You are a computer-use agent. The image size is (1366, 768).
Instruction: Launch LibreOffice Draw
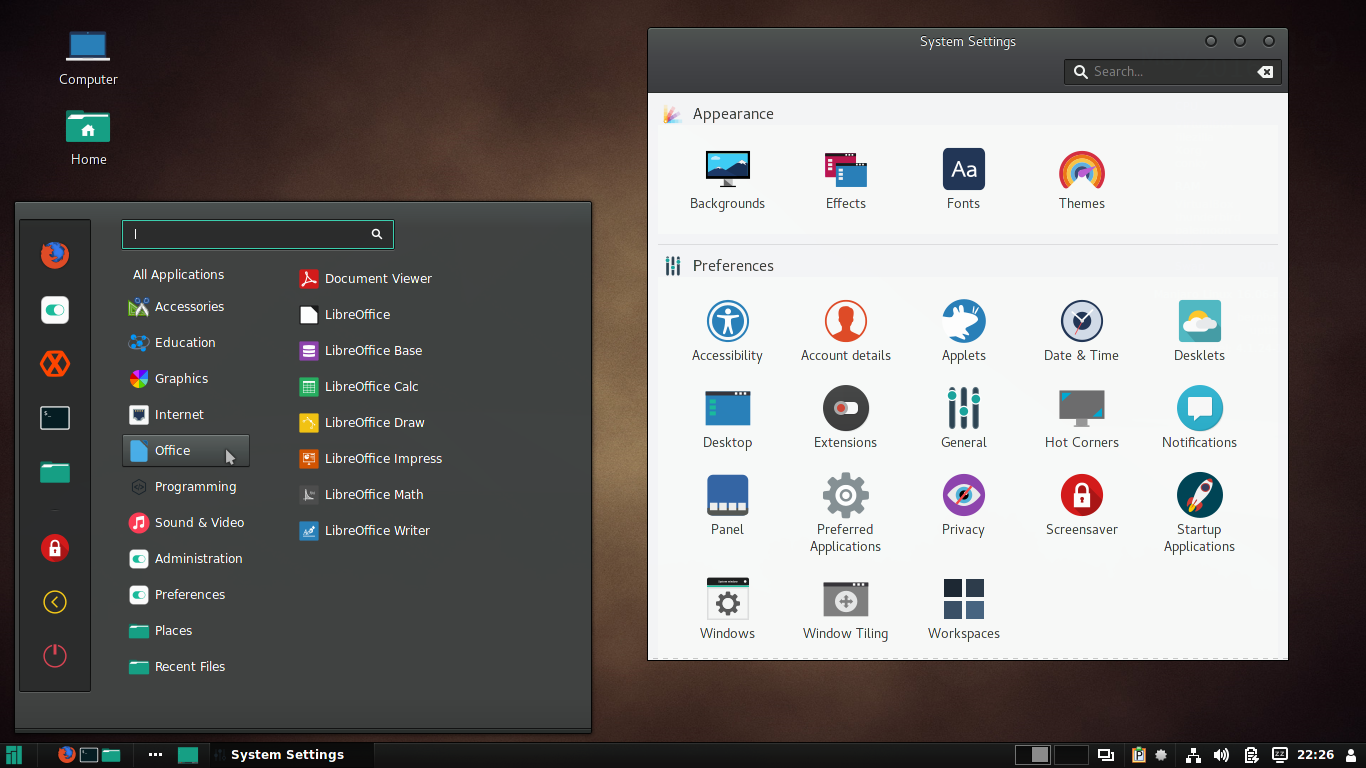[362, 423]
